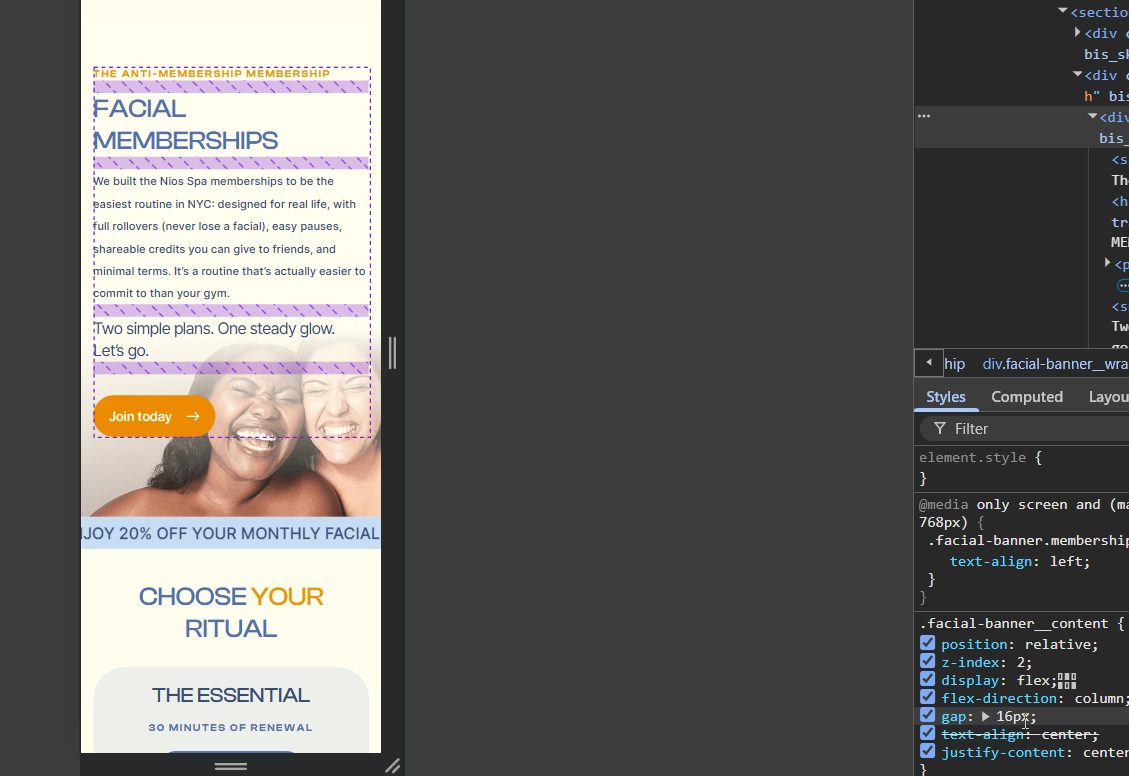Click the viewport corner resize handle

point(392,766)
